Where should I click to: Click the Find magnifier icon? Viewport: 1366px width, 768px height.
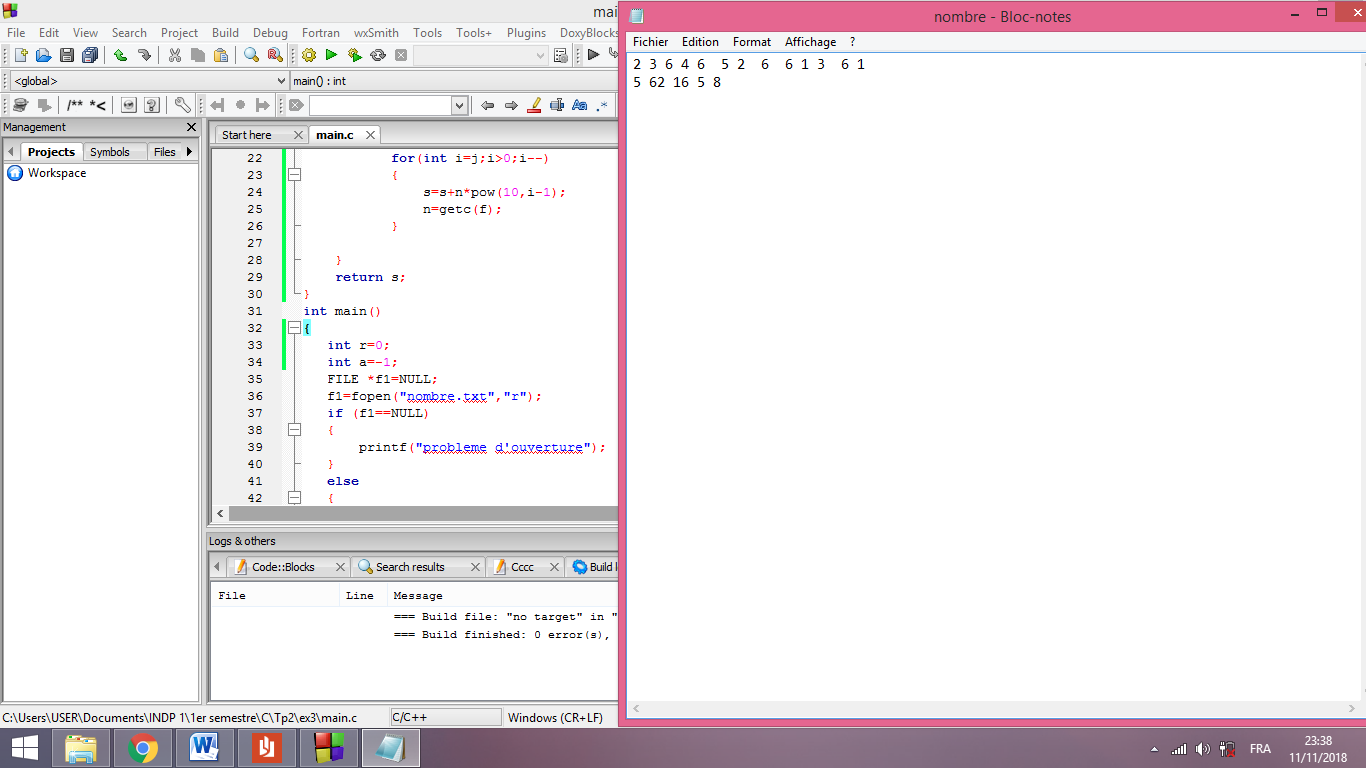coord(251,55)
